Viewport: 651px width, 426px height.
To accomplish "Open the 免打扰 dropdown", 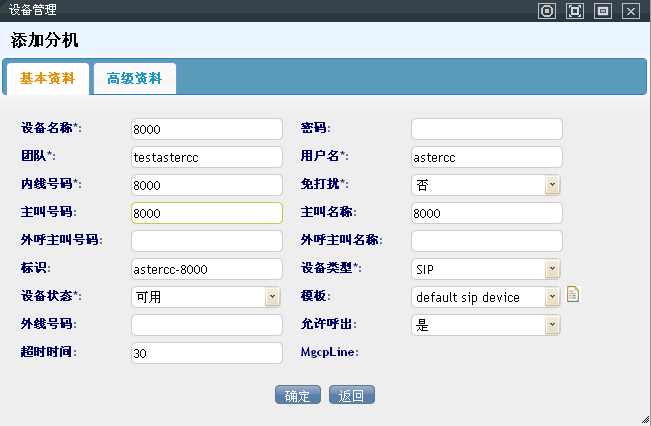I will click(x=552, y=185).
